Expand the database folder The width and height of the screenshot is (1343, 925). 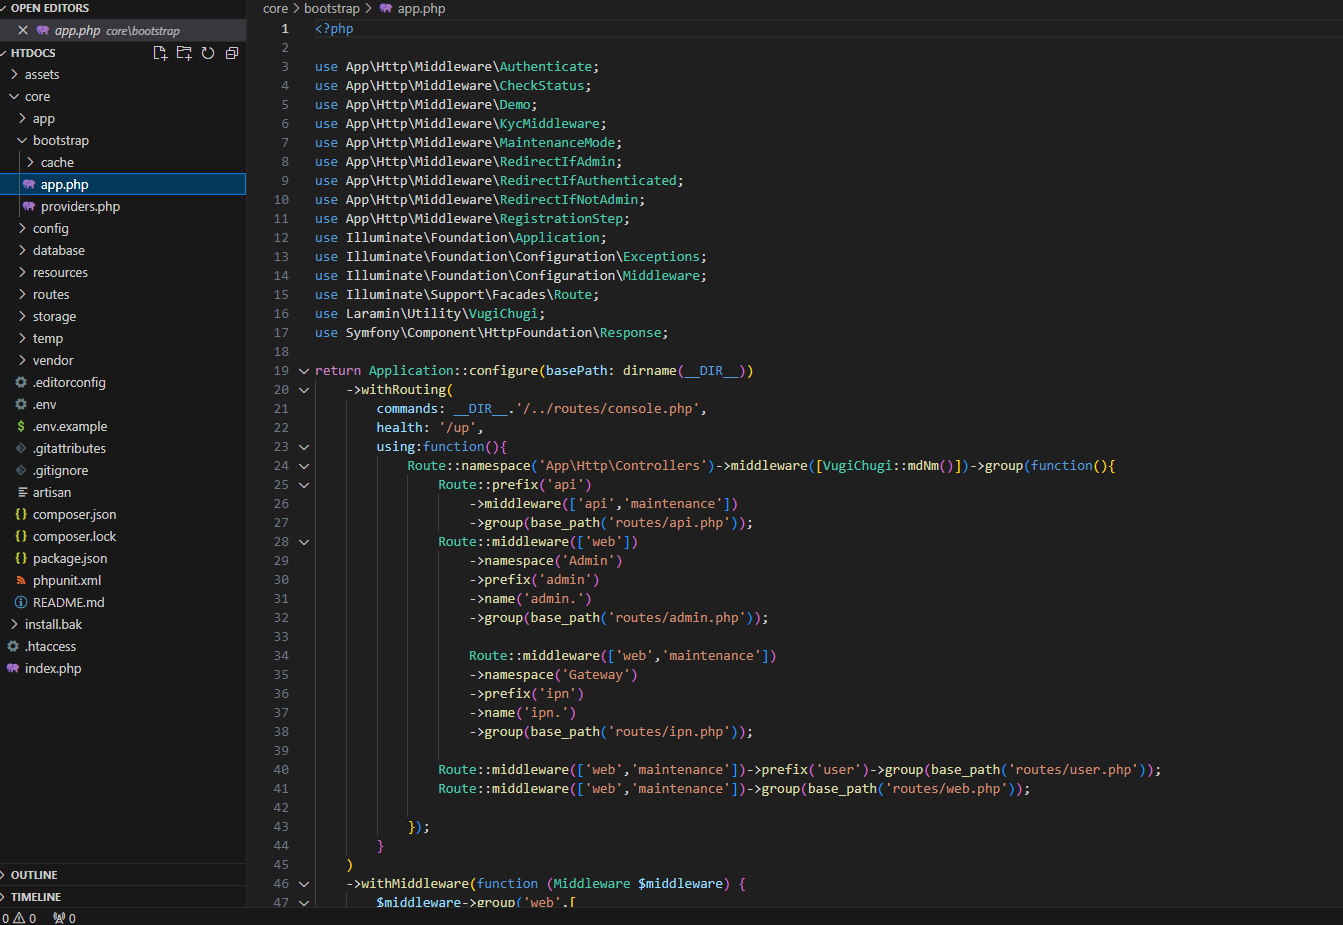coord(22,250)
